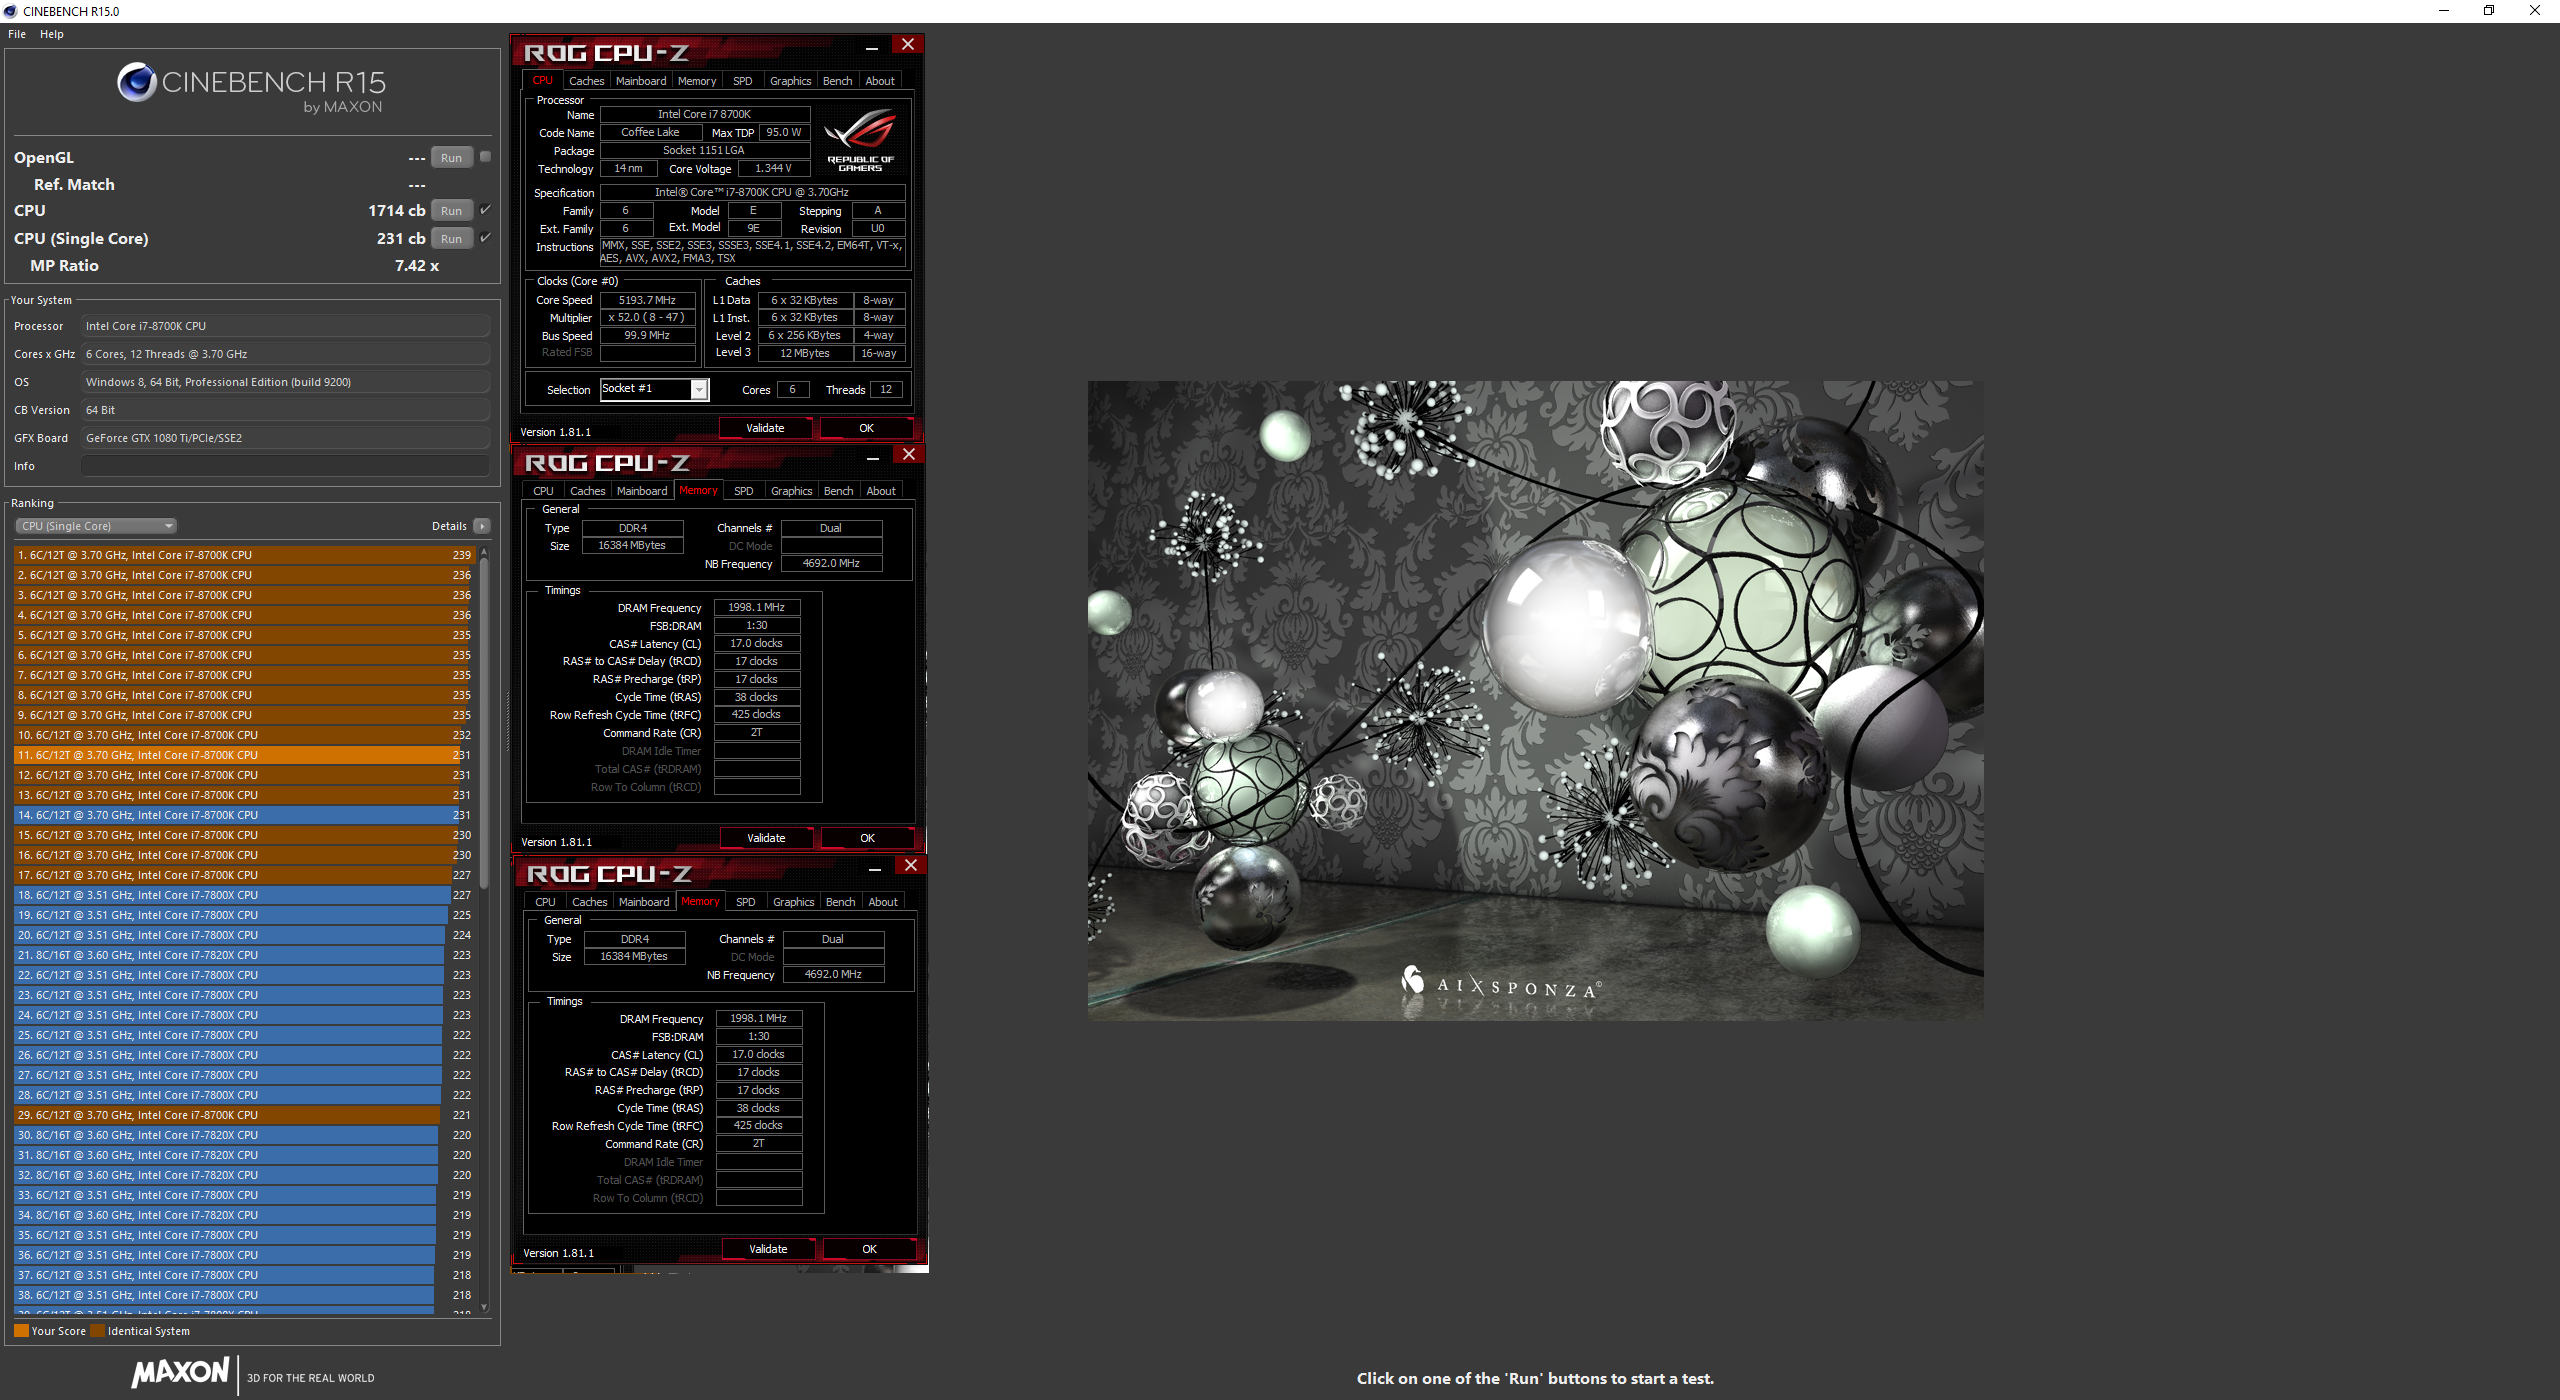Open the Graphics tab in top CPU-Z window

pos(790,81)
